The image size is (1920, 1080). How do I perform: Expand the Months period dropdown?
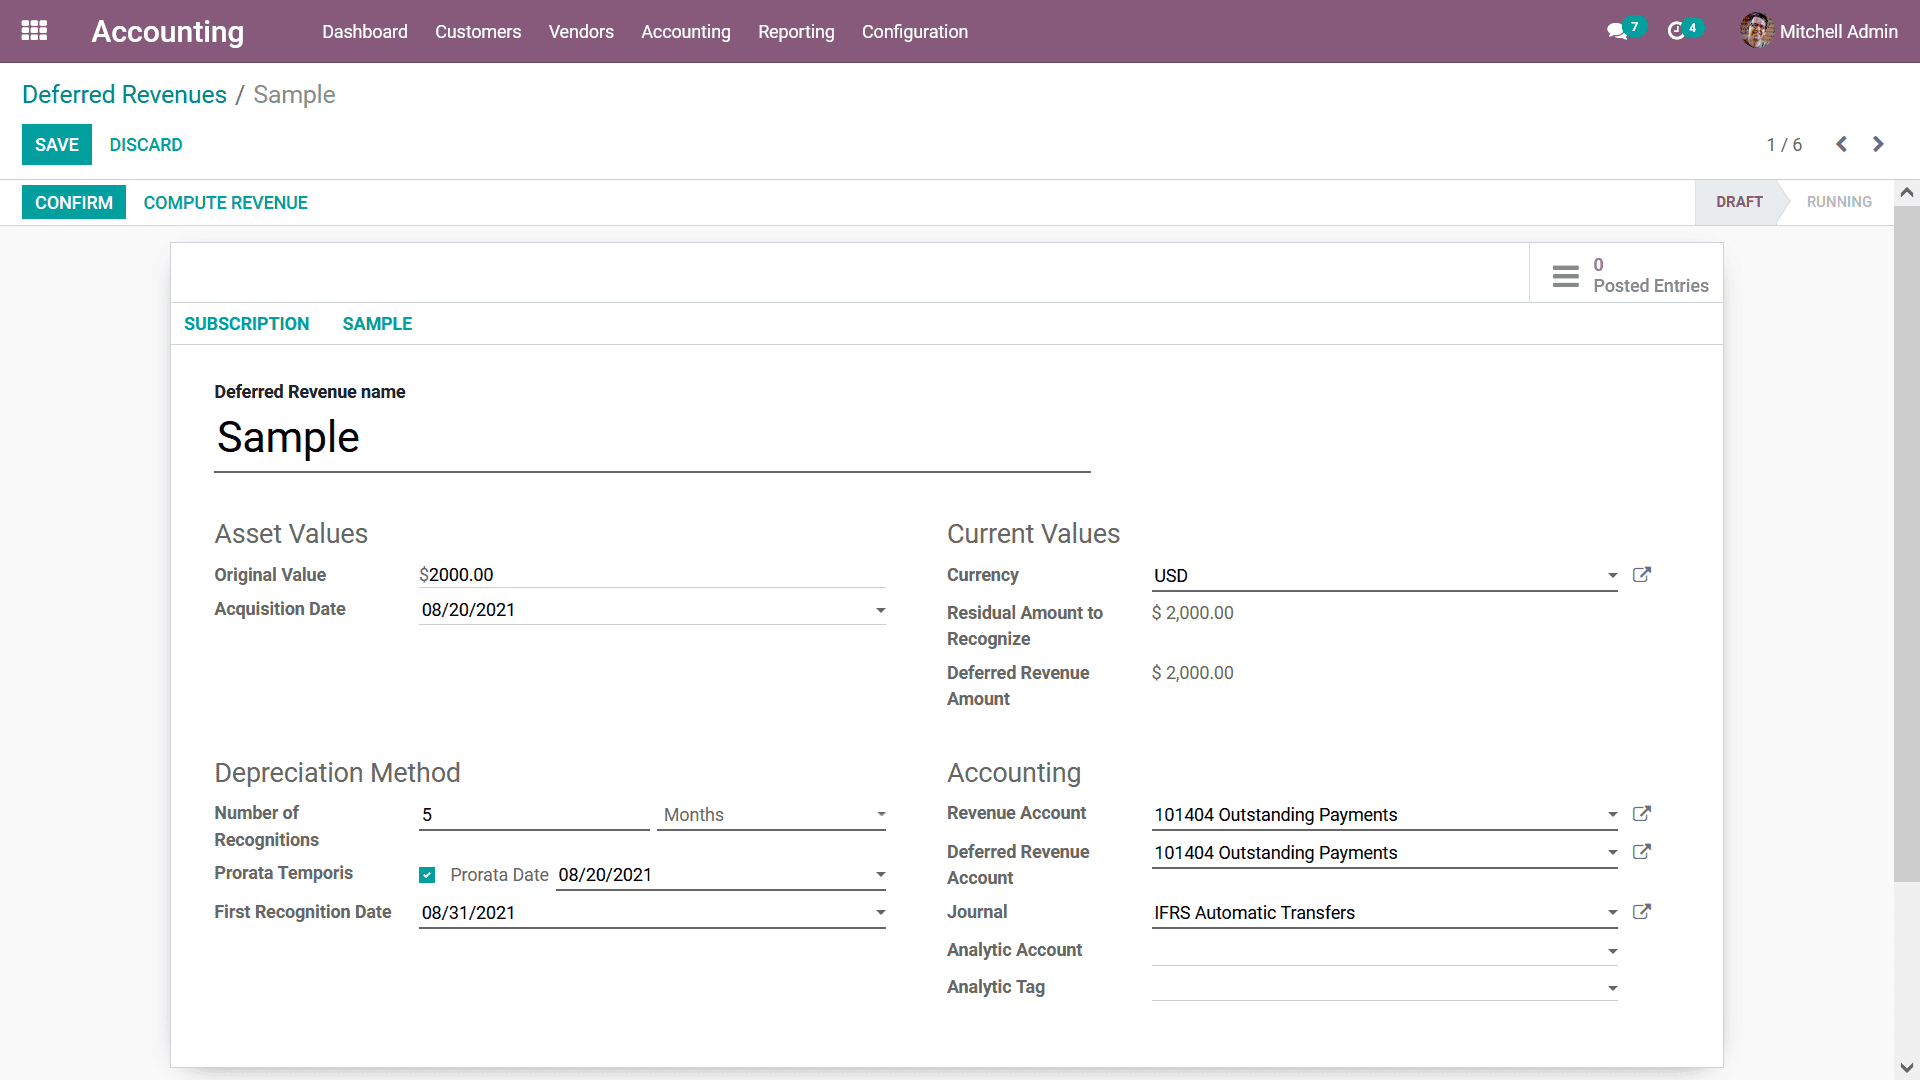[x=772, y=815]
